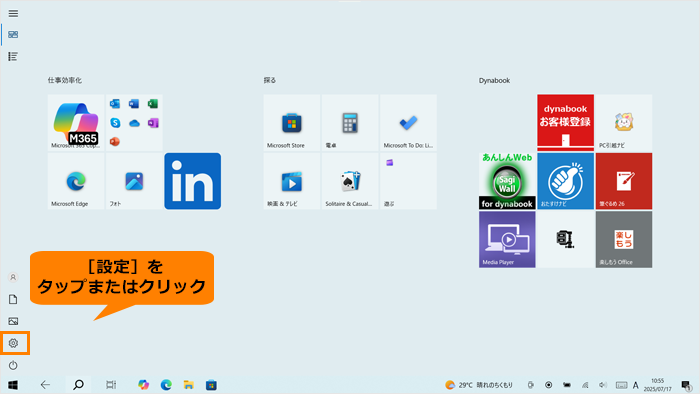Click the microphone tray icon
Viewport: 700px width, 394px height.
[x=530, y=385]
